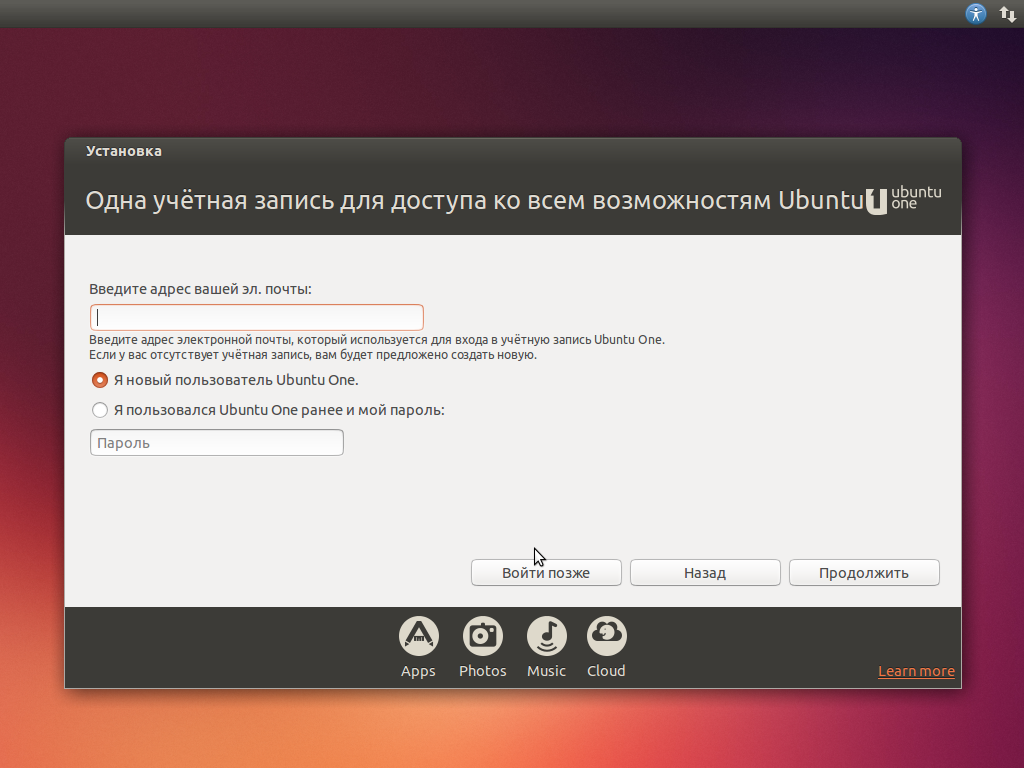Click the "Одна учётная запись" heading

click(x=475, y=200)
